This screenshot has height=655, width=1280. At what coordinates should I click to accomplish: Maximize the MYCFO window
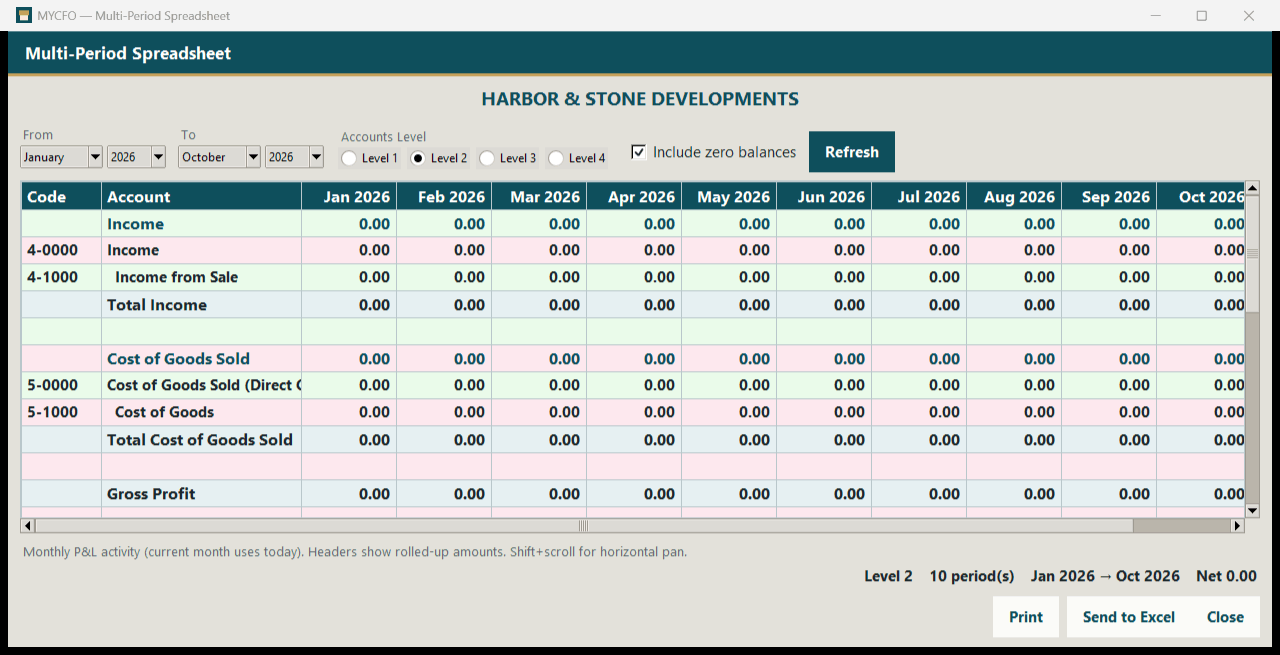click(1202, 15)
